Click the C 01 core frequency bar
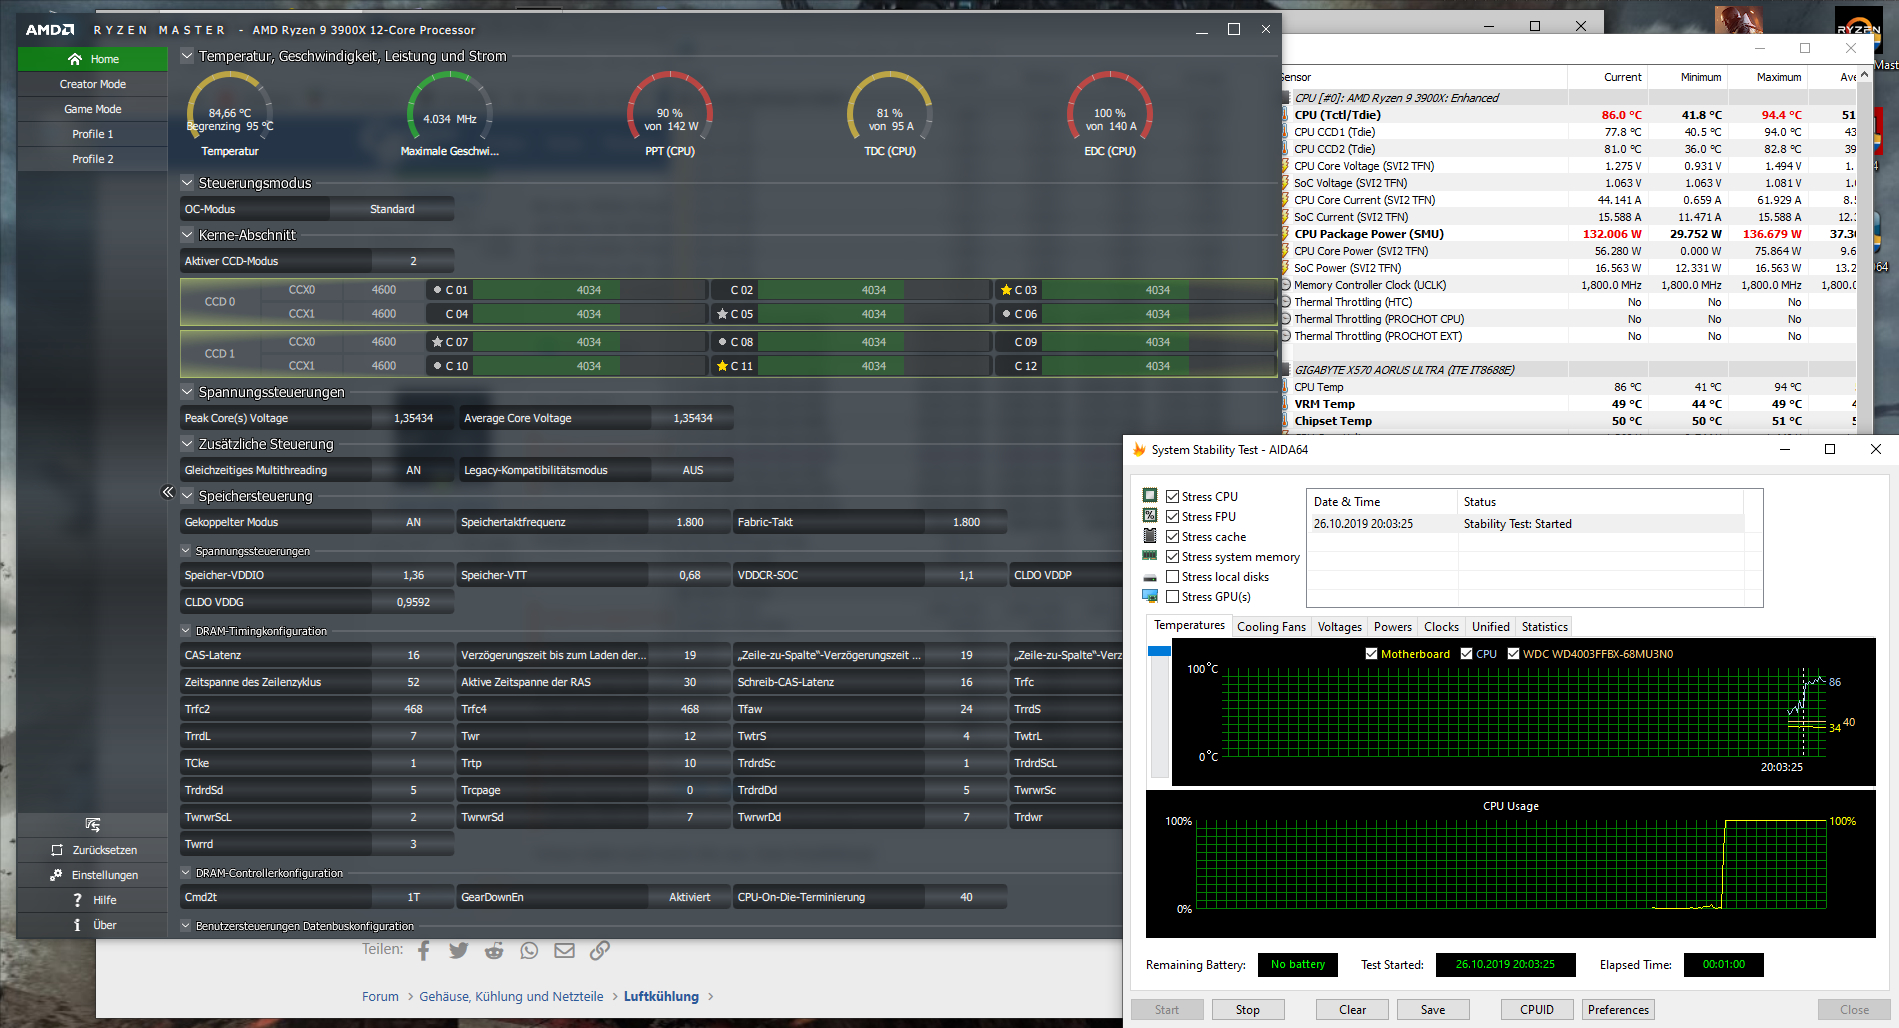The height and width of the screenshot is (1028, 1899). 588,290
